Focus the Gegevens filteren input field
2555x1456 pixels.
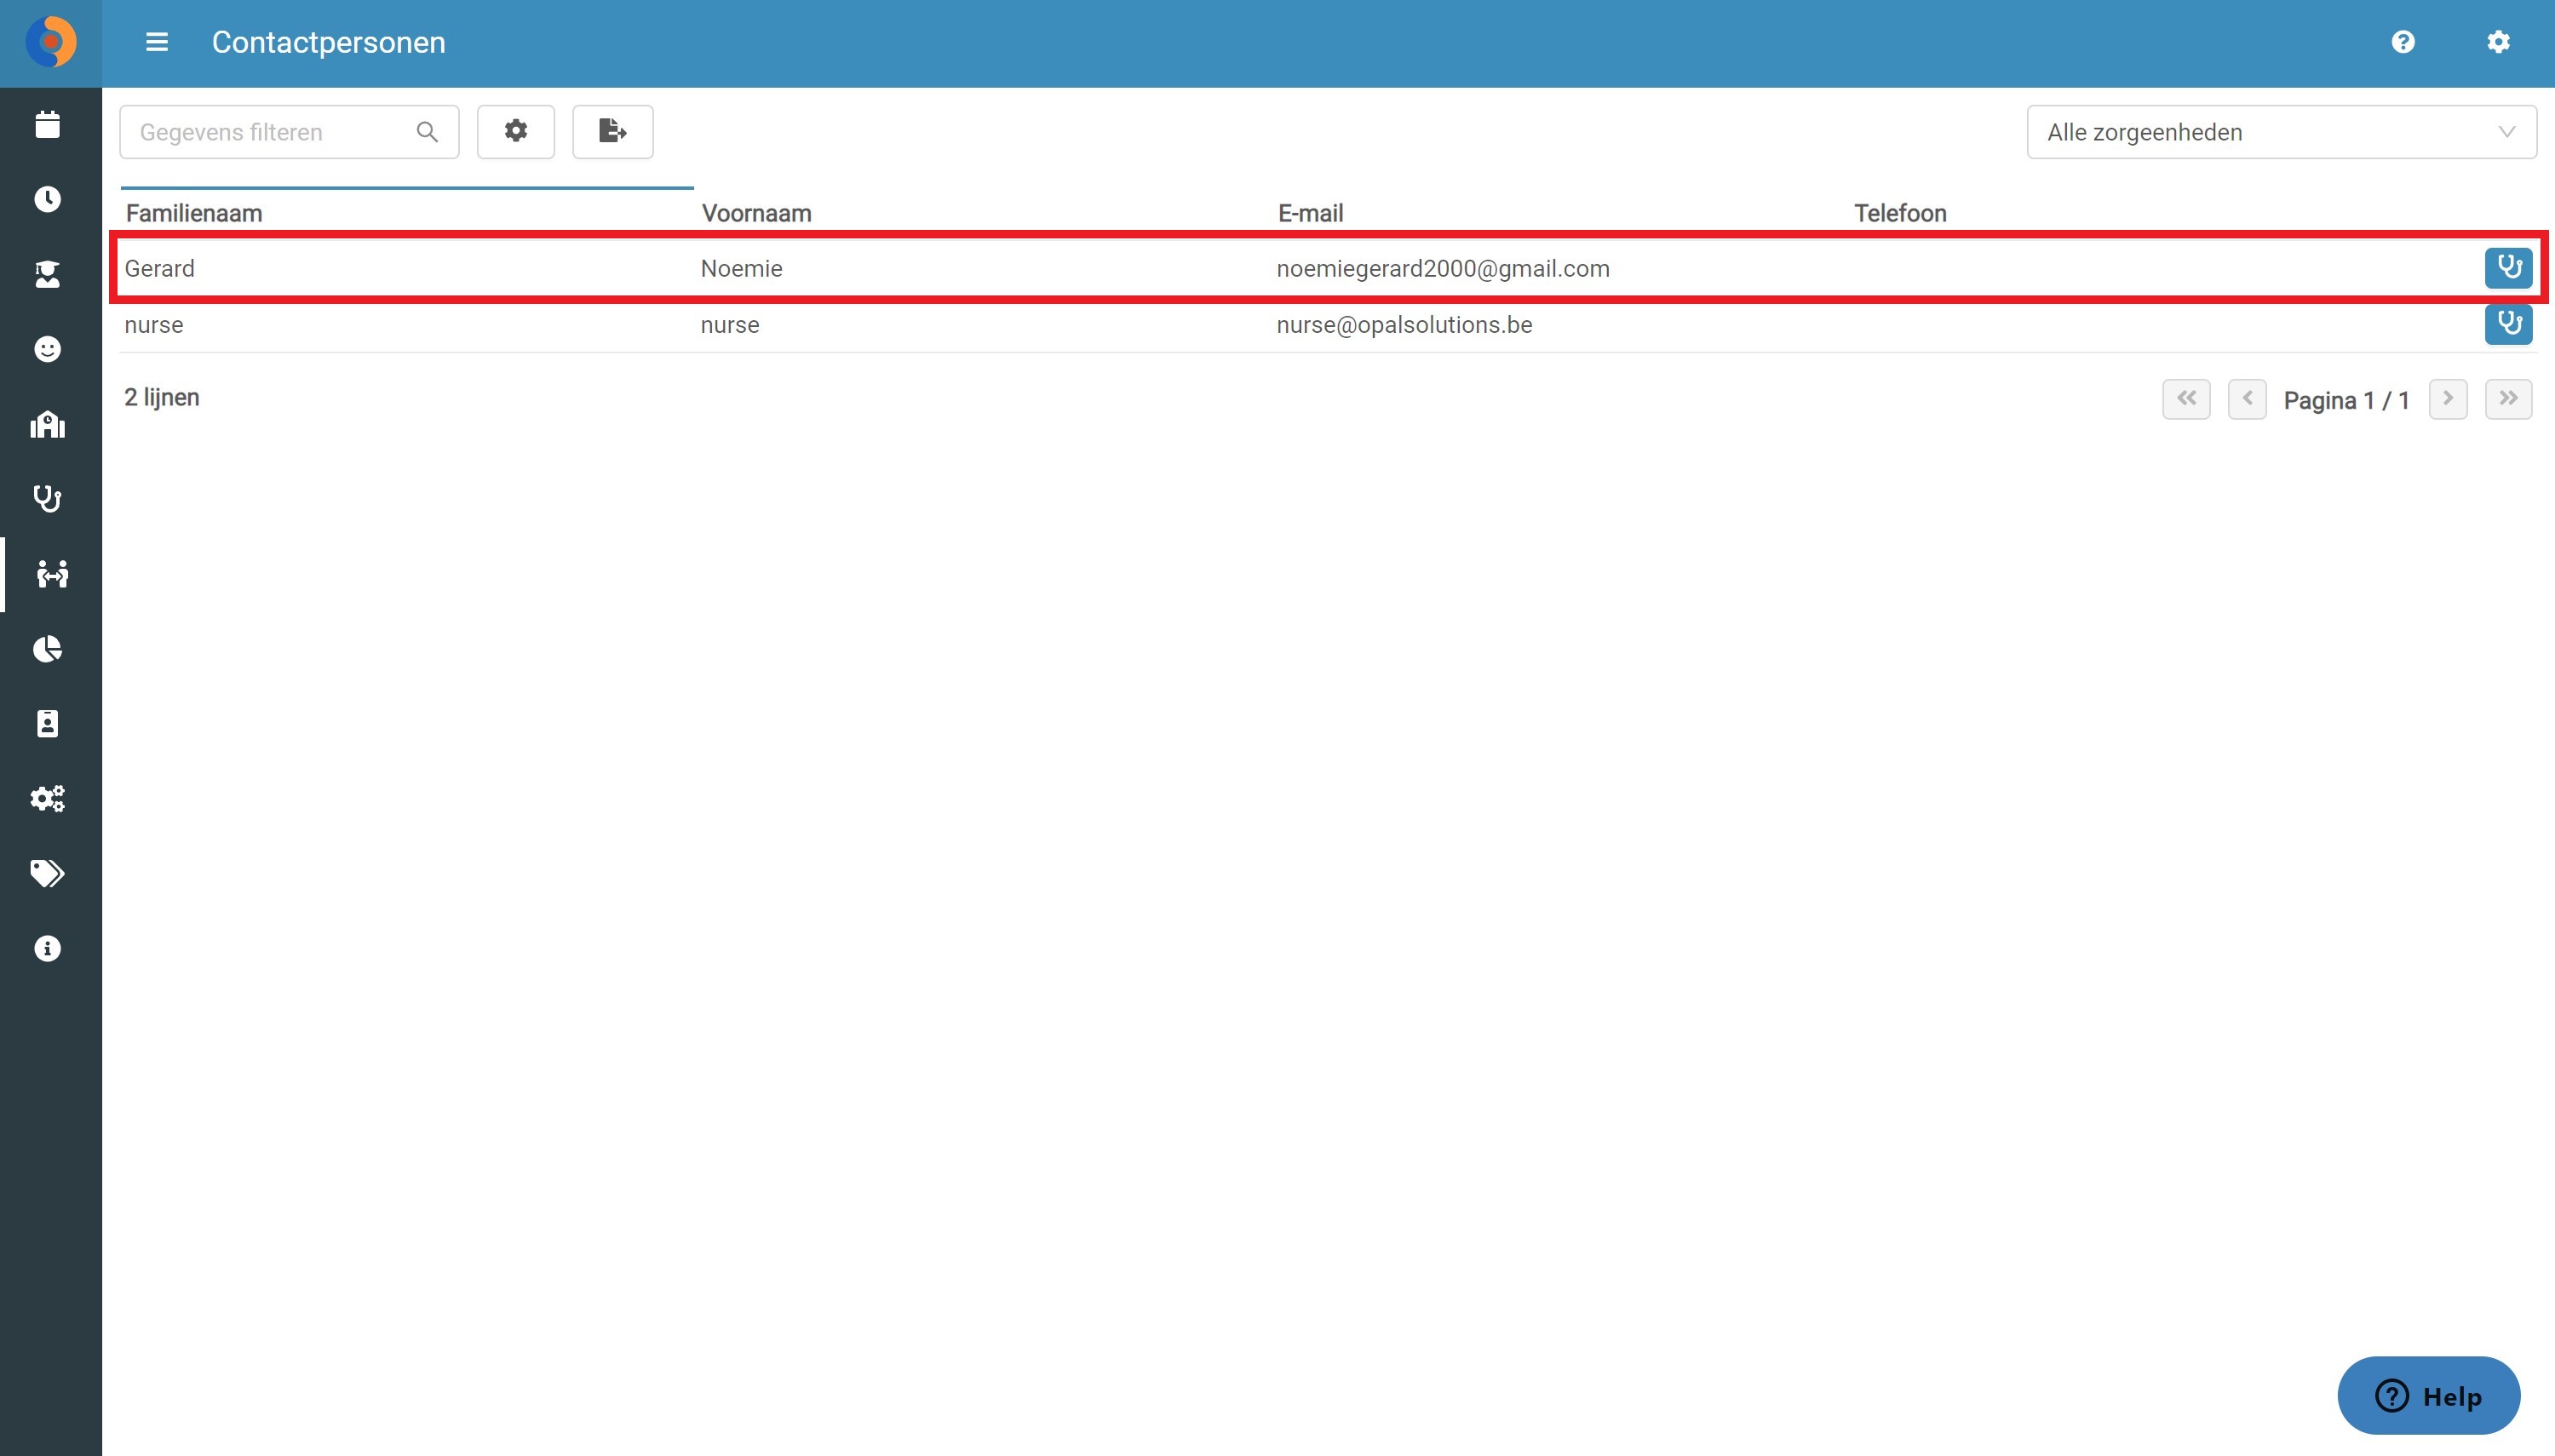click(x=289, y=132)
